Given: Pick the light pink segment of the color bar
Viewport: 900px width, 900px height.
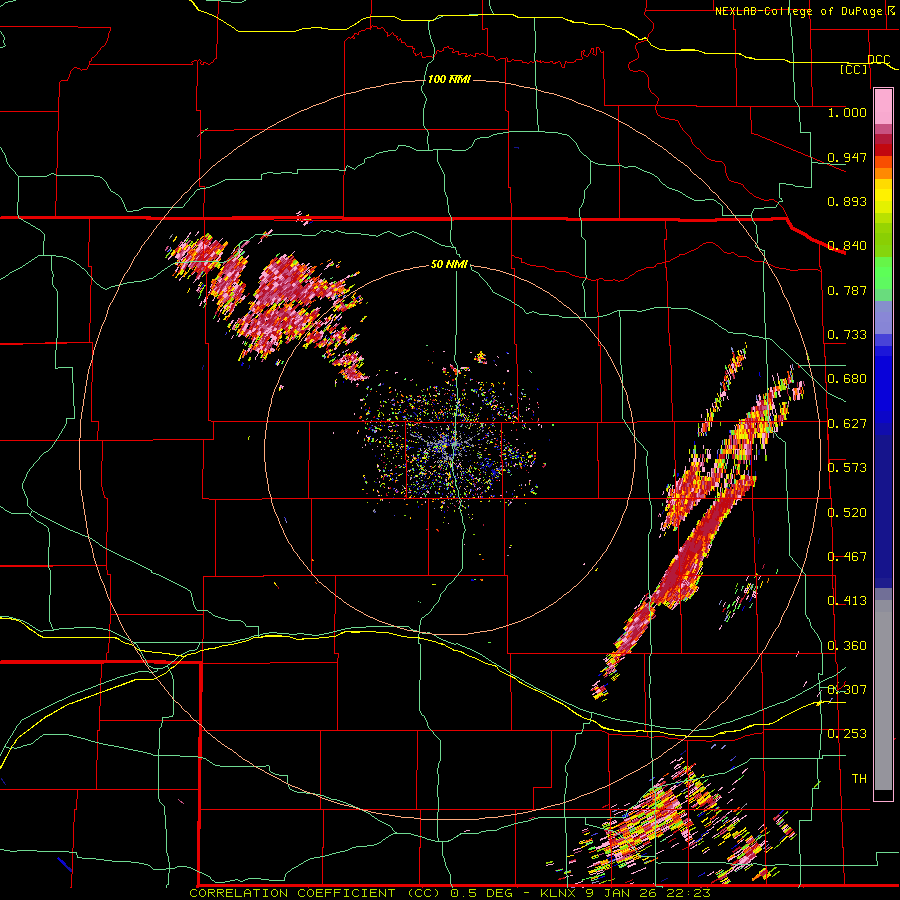Looking at the screenshot, I should pyautogui.click(x=883, y=107).
